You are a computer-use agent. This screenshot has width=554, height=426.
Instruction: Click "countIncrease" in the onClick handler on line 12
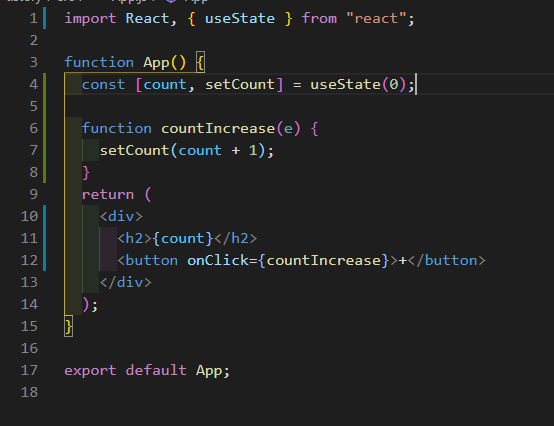click(x=324, y=261)
